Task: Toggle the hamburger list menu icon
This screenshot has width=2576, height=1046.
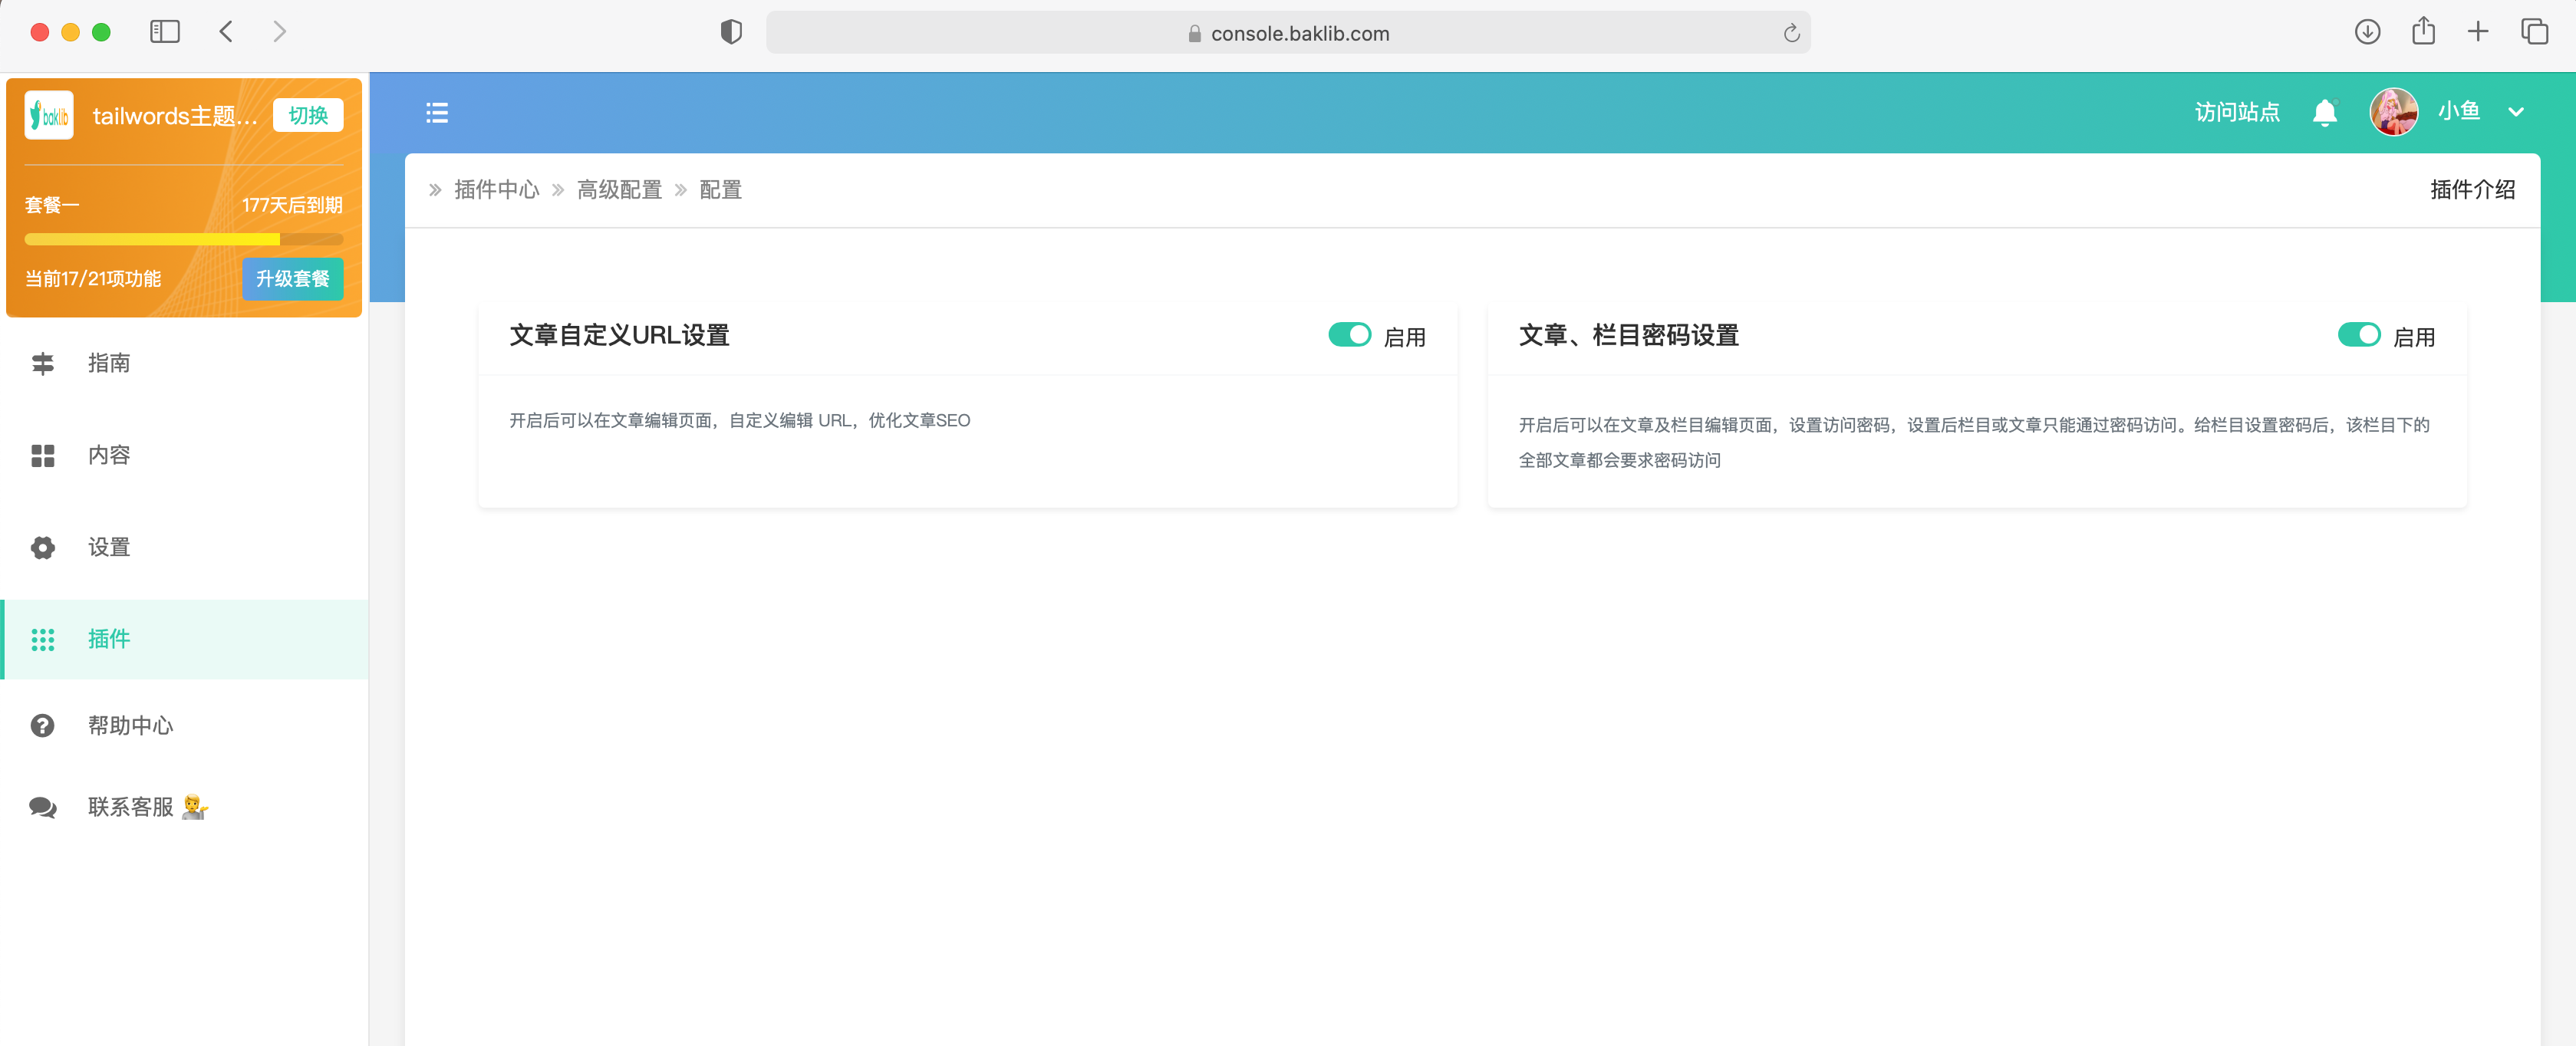Action: pos(437,113)
